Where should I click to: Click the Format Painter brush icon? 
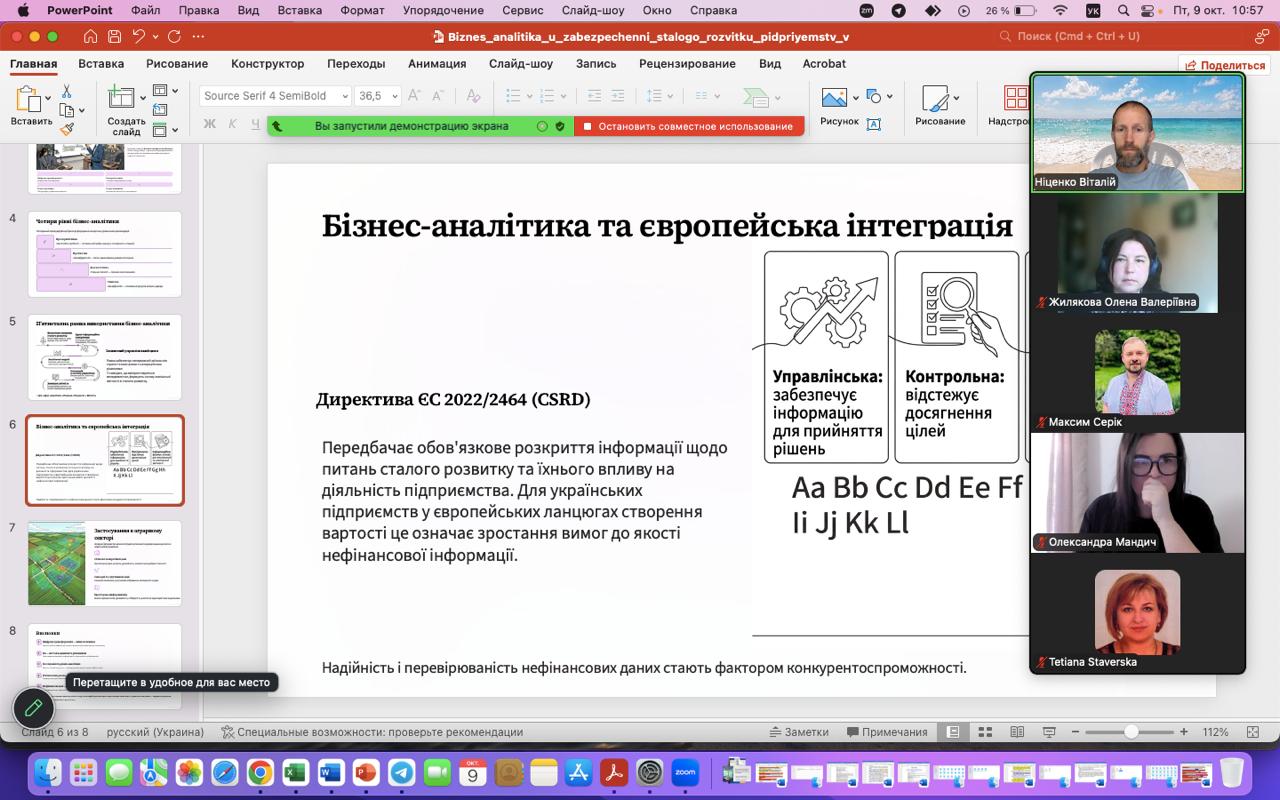67,129
